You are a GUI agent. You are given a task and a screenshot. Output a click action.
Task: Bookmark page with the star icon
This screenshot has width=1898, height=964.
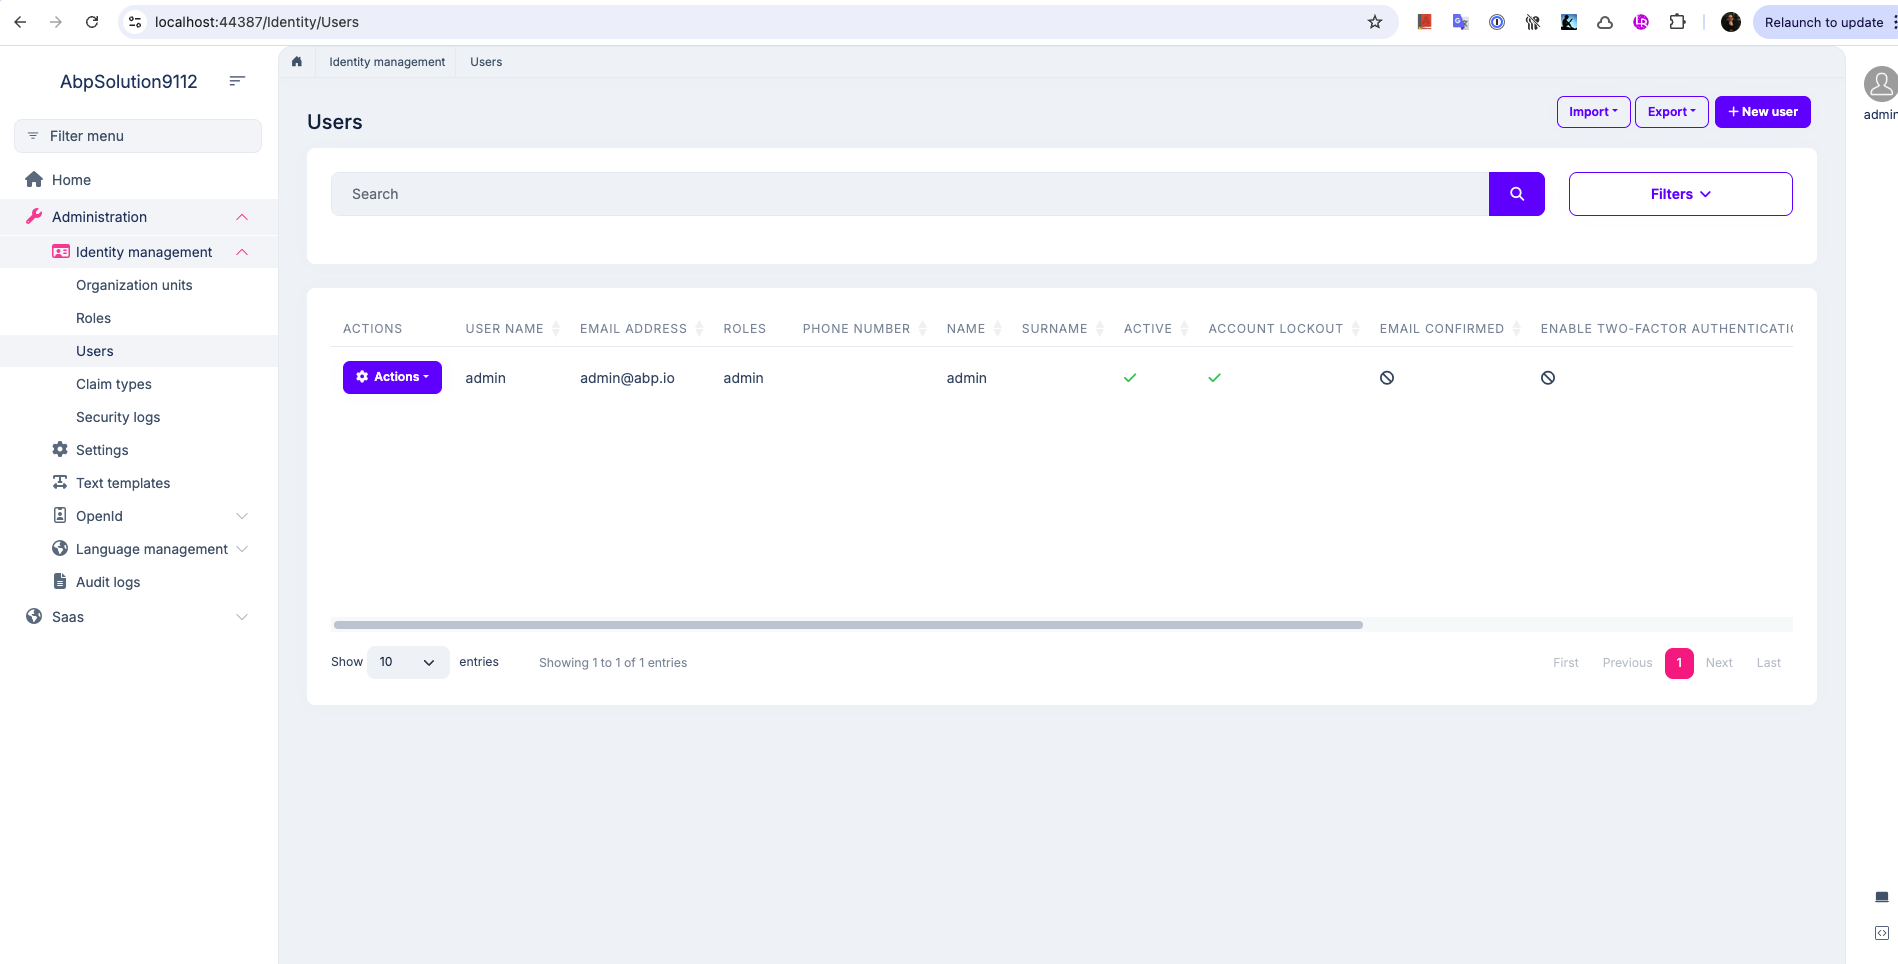(x=1375, y=22)
